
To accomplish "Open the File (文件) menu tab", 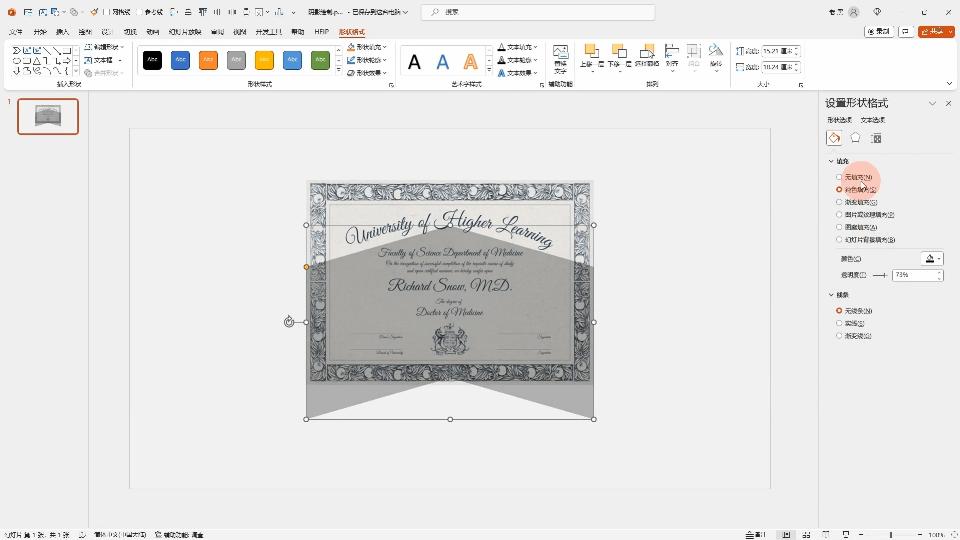I will [x=15, y=32].
